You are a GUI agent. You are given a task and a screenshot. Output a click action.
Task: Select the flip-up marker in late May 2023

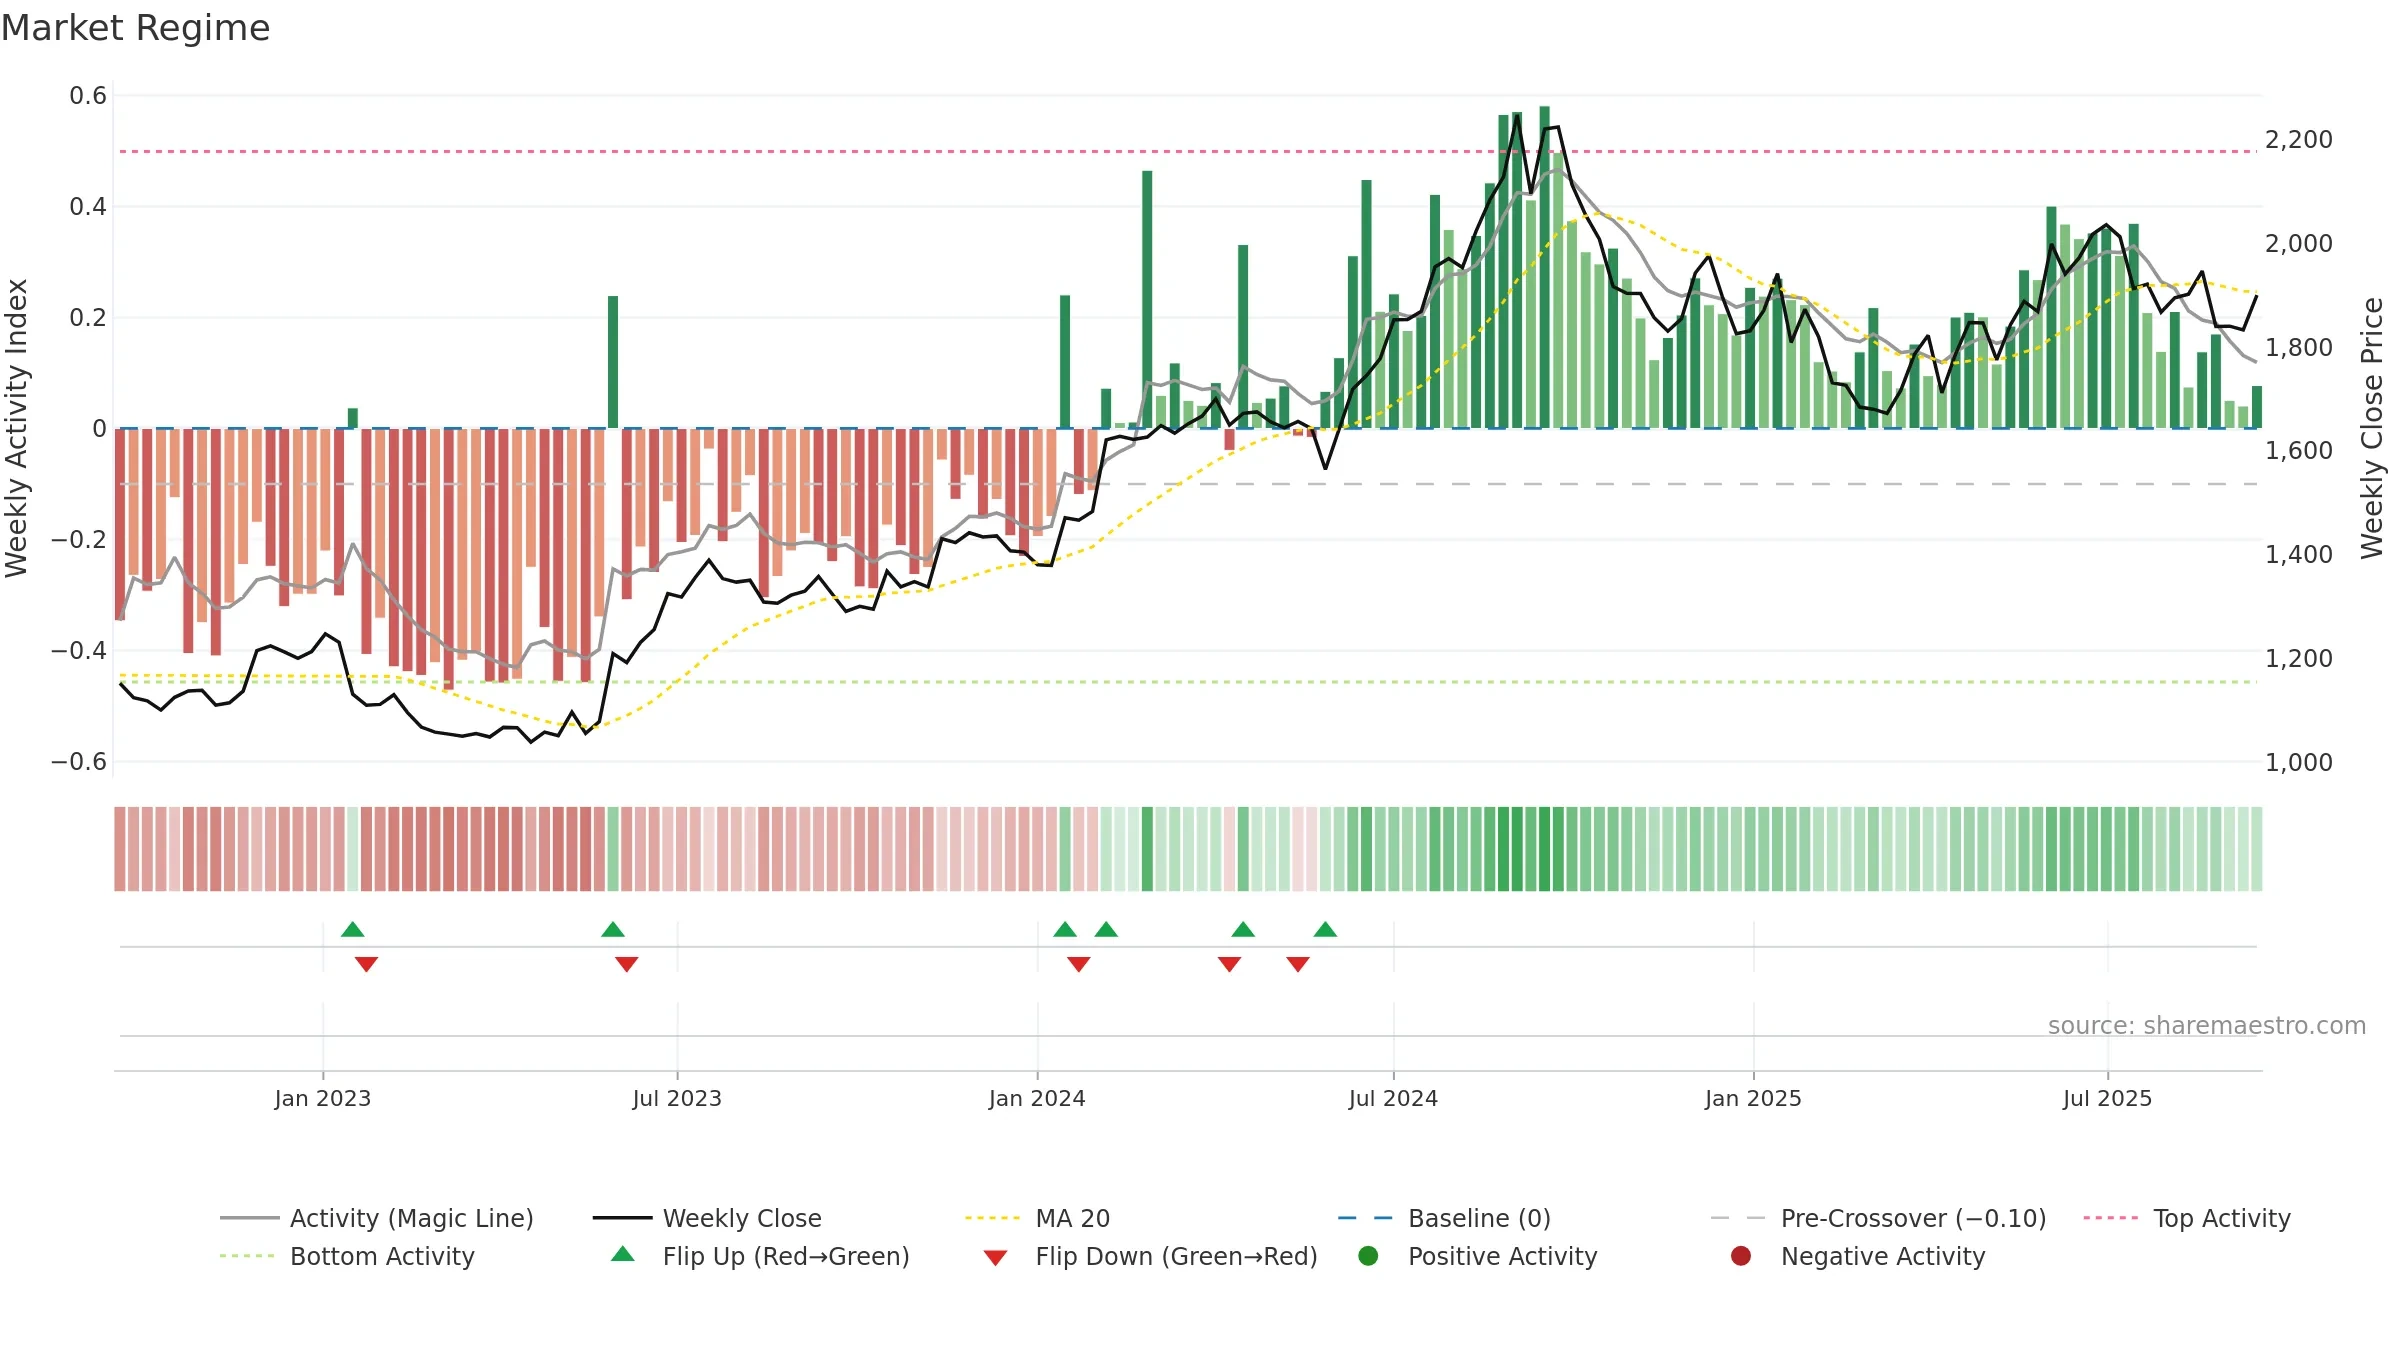613,929
